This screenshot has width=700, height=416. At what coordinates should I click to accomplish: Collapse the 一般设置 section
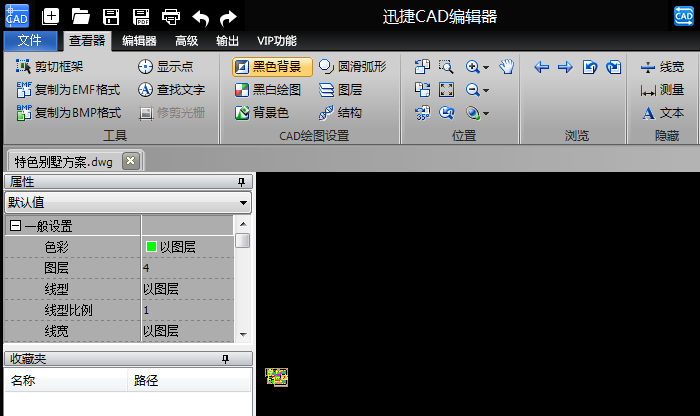pos(15,225)
